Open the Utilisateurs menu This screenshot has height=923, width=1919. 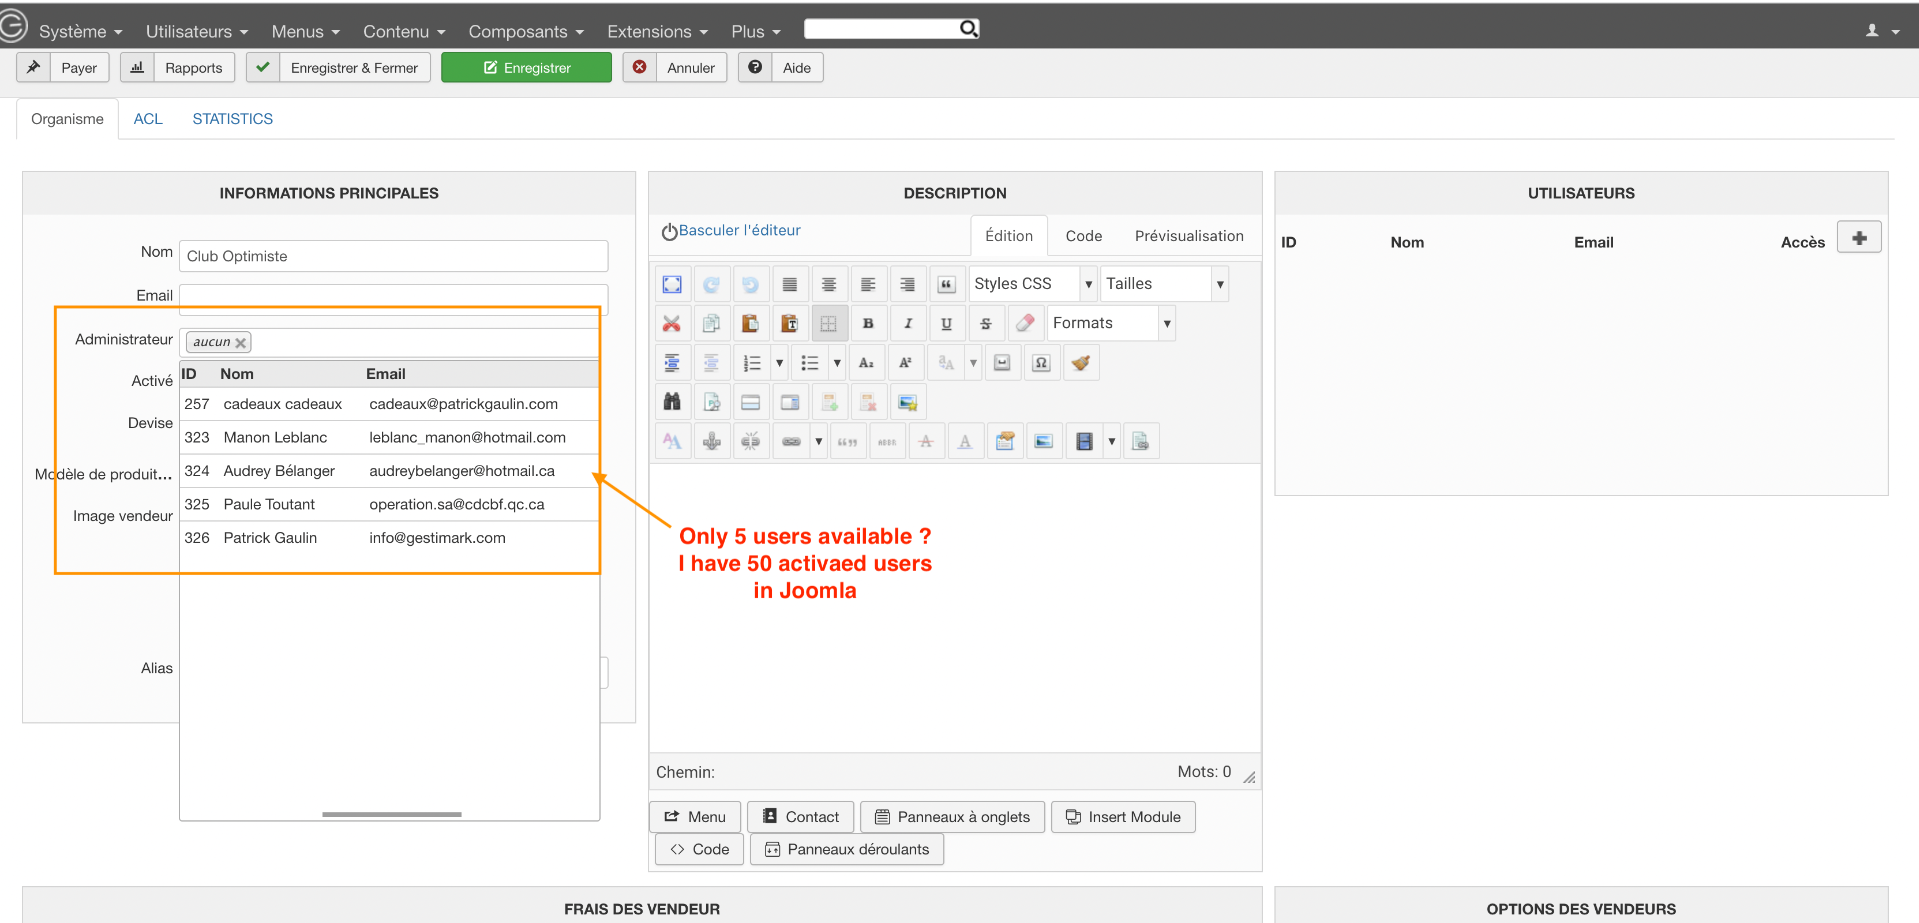pyautogui.click(x=197, y=32)
